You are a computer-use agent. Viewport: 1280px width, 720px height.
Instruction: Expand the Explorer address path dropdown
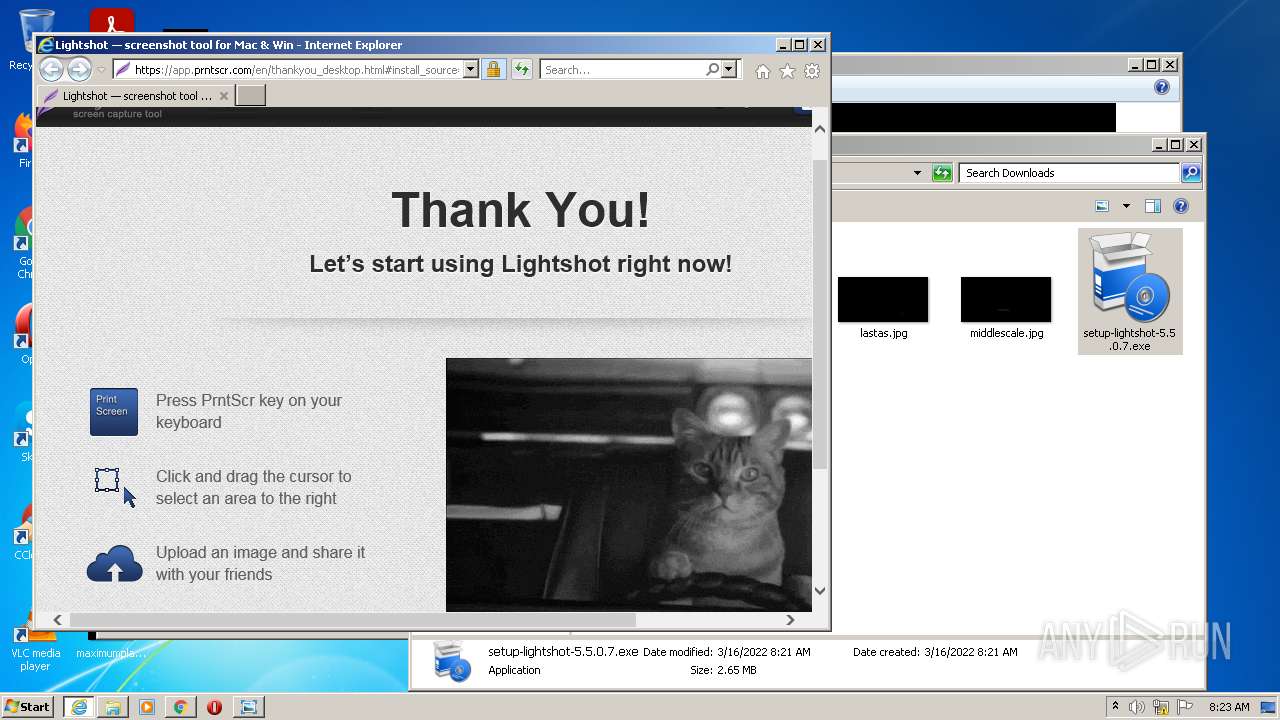pos(917,173)
